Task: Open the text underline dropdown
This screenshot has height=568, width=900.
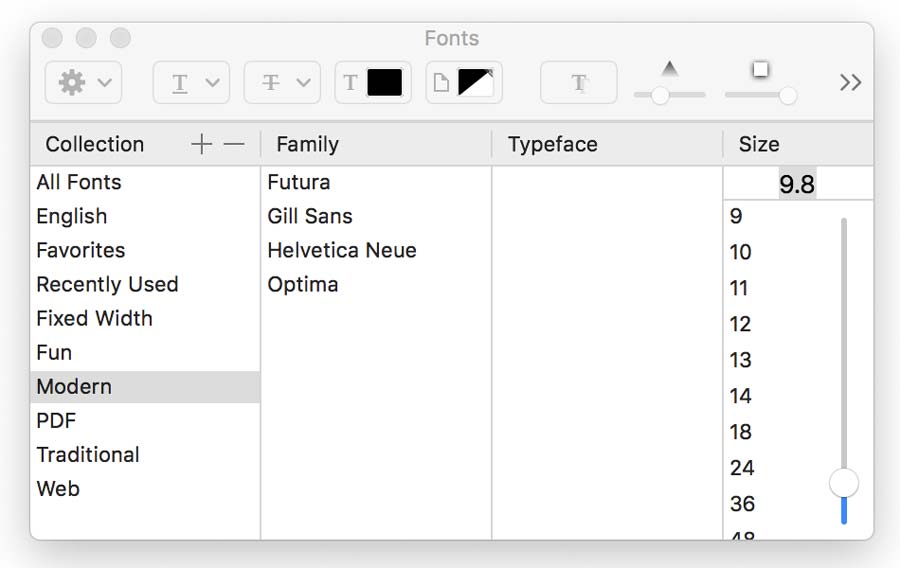Action: [x=191, y=83]
